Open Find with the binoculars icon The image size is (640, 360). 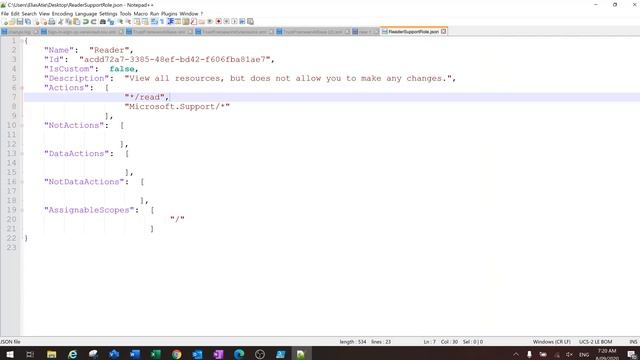tap(102, 22)
